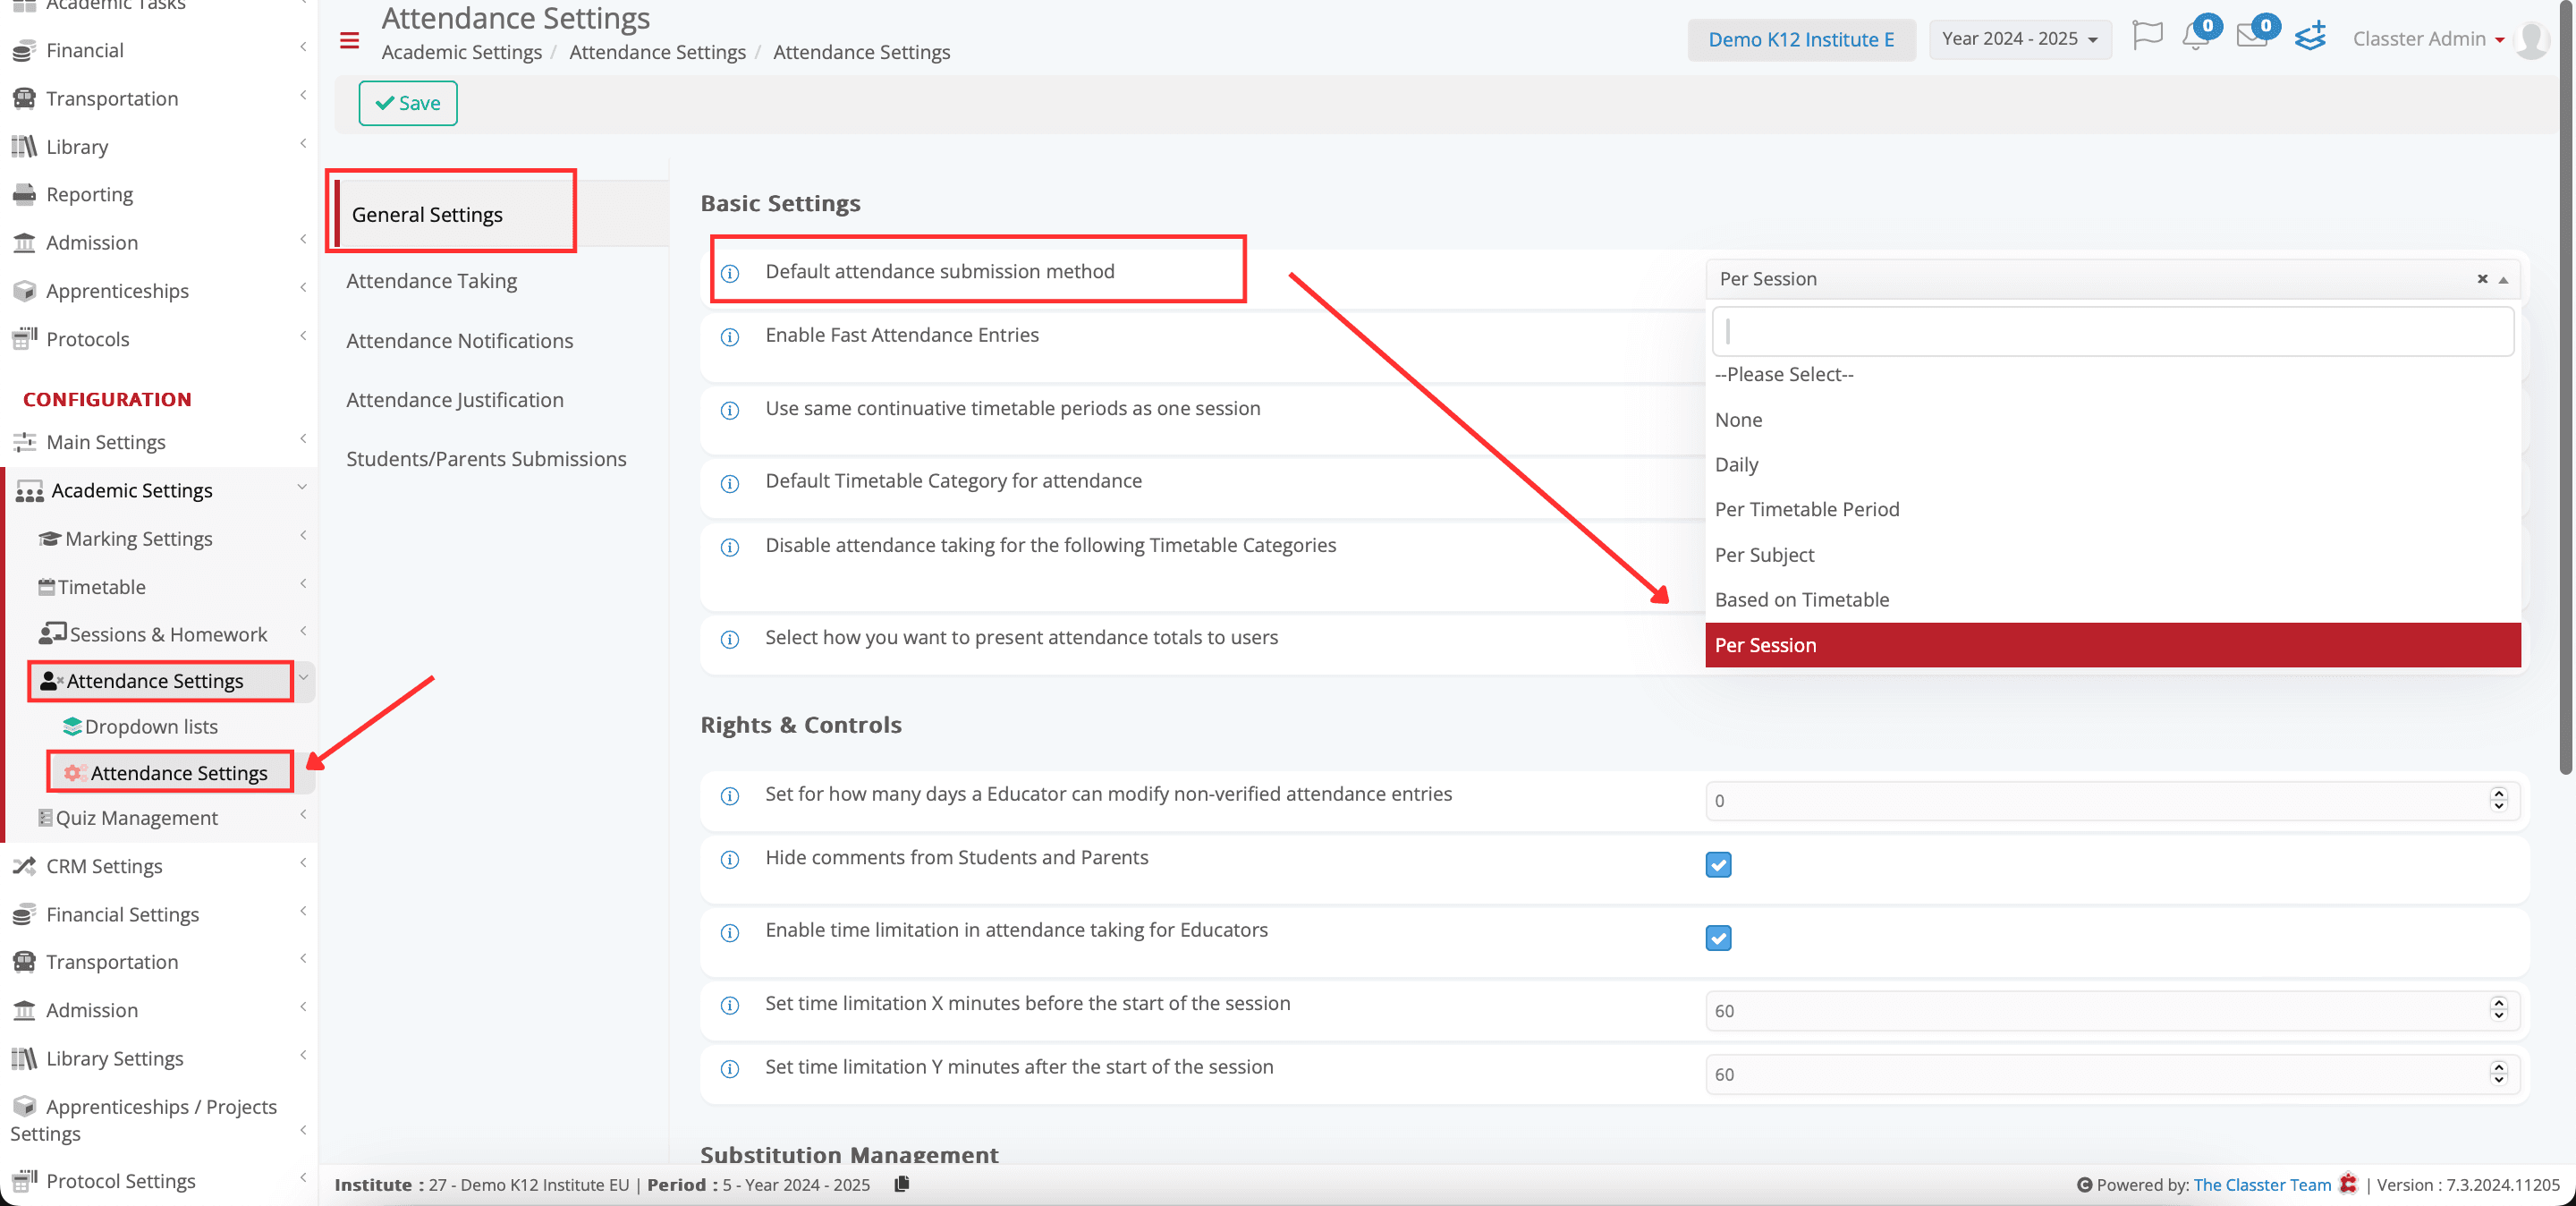2576x1206 pixels.
Task: Click the CRM Settings shuffle icon
Action: (x=24, y=865)
